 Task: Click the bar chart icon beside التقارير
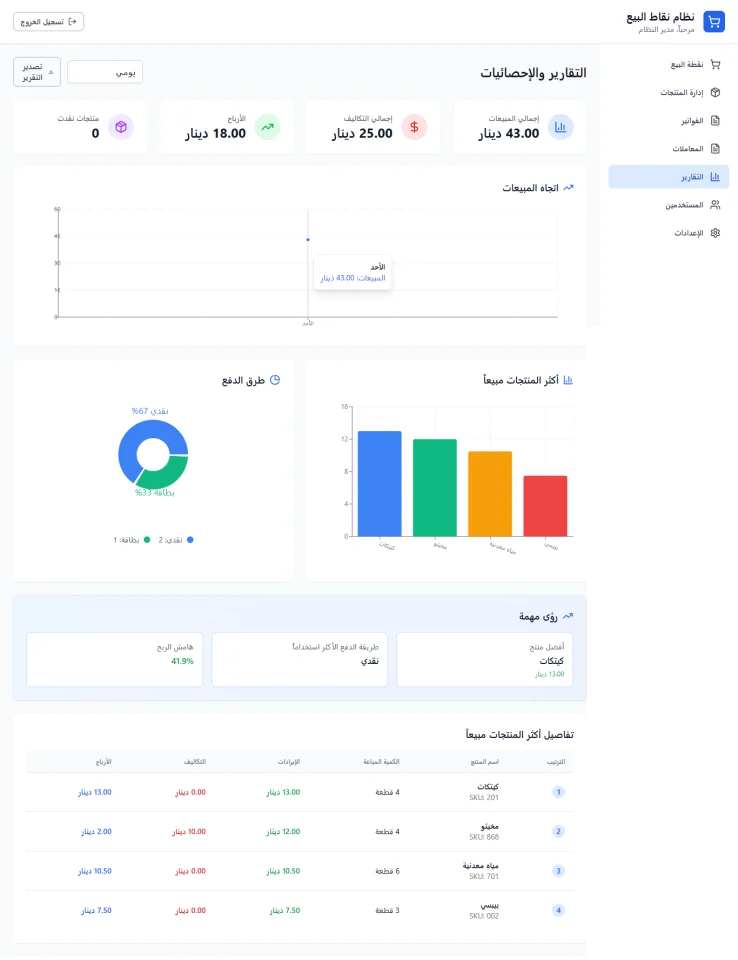715,177
